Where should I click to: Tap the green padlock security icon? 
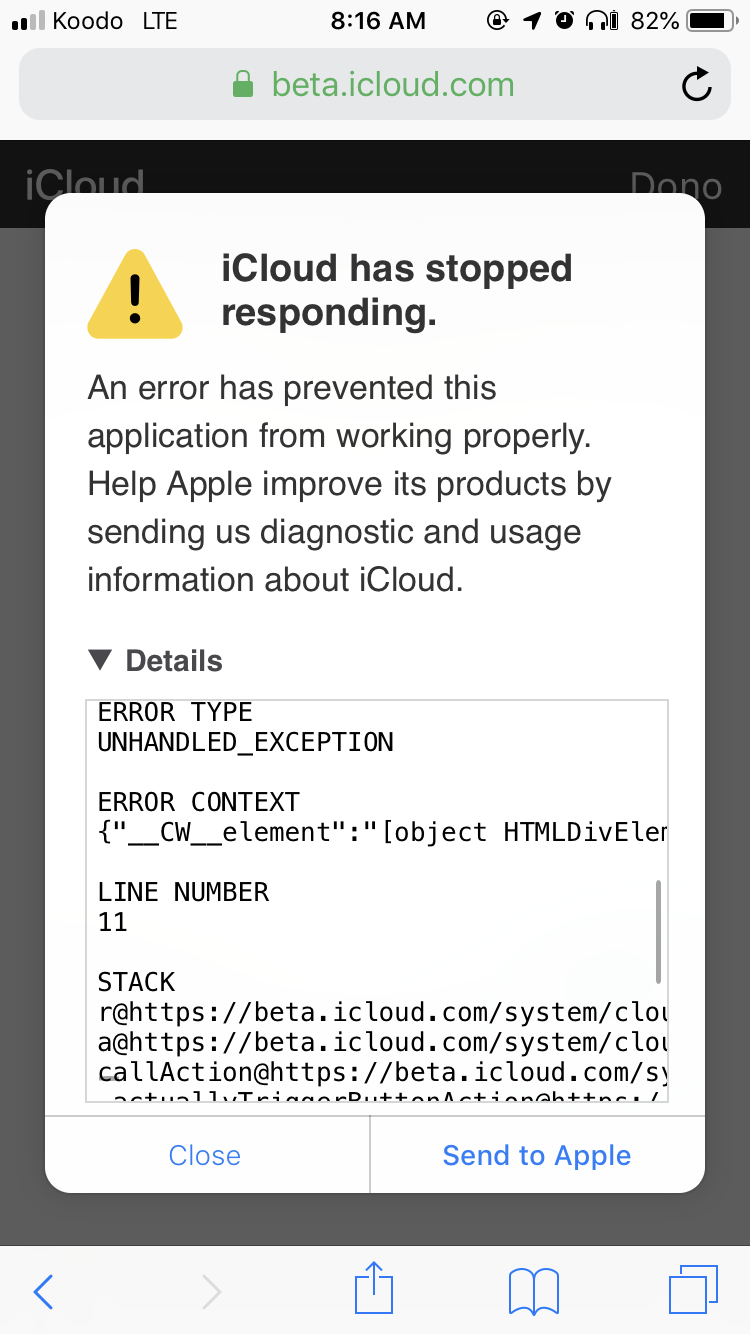tap(243, 84)
